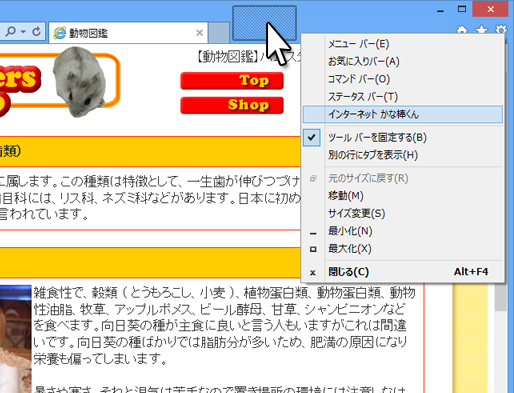Open Favorites star icon
This screenshot has width=514, height=393.
[481, 30]
